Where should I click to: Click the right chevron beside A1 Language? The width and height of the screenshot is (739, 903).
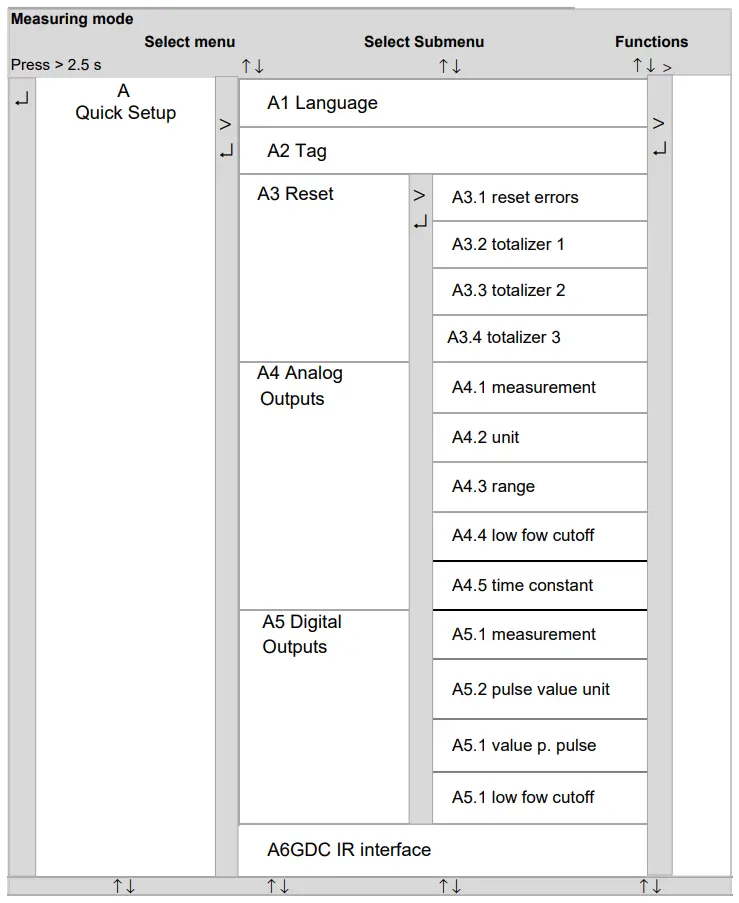226,125
